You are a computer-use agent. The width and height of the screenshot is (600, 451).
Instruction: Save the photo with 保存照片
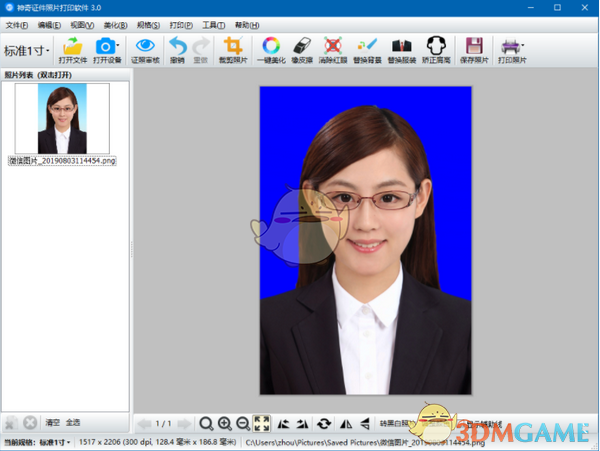click(475, 49)
